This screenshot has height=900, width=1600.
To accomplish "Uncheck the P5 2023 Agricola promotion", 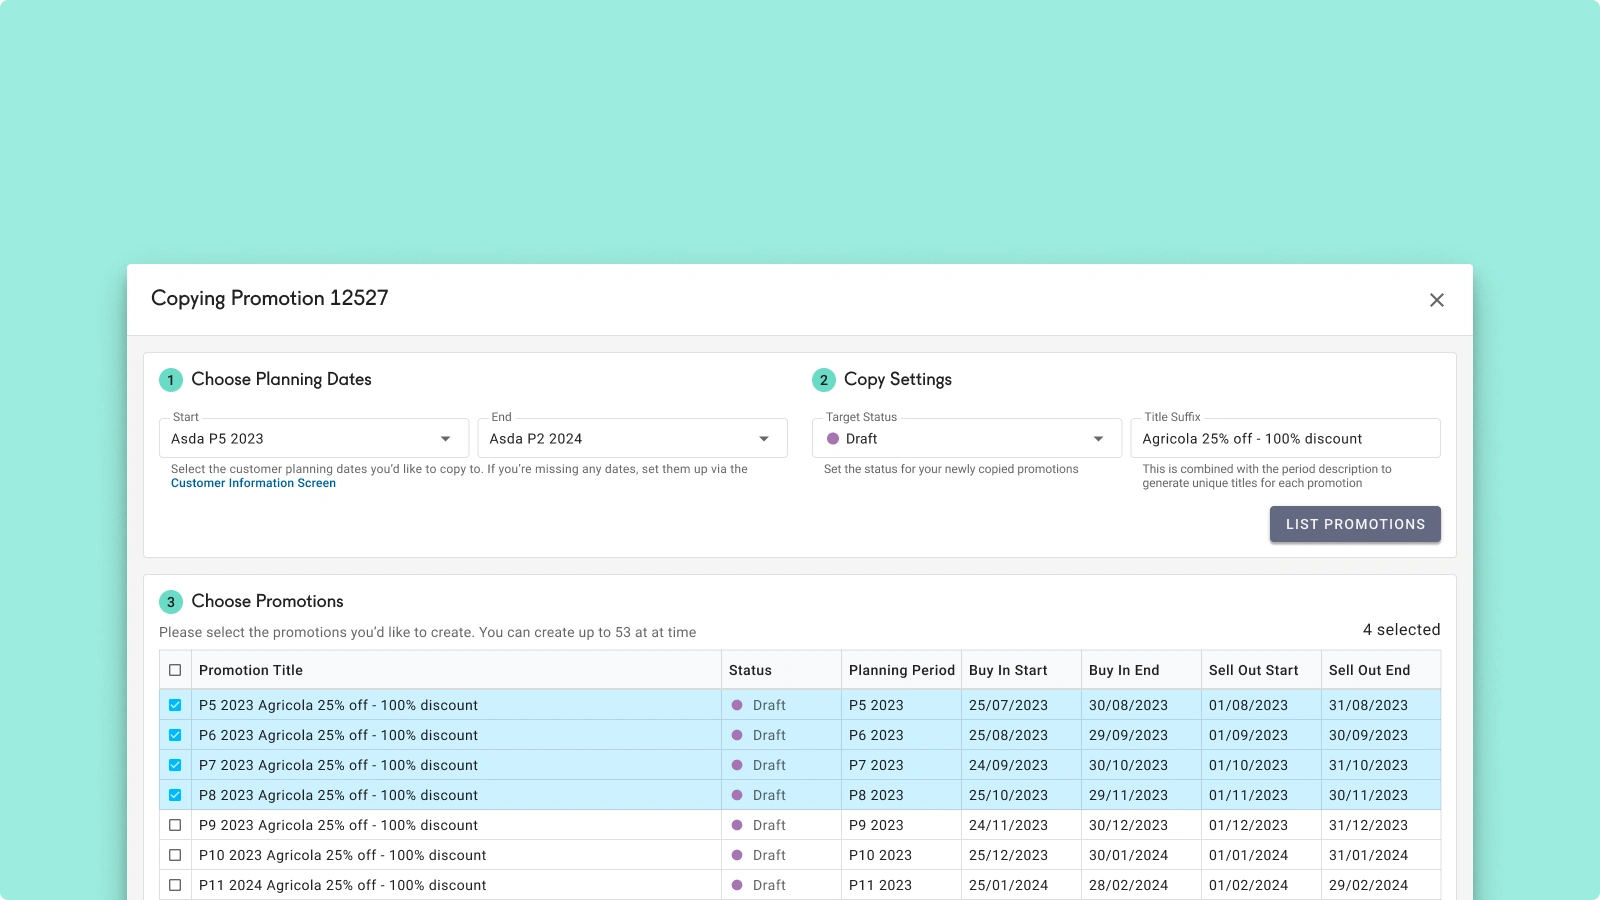I will (x=175, y=705).
